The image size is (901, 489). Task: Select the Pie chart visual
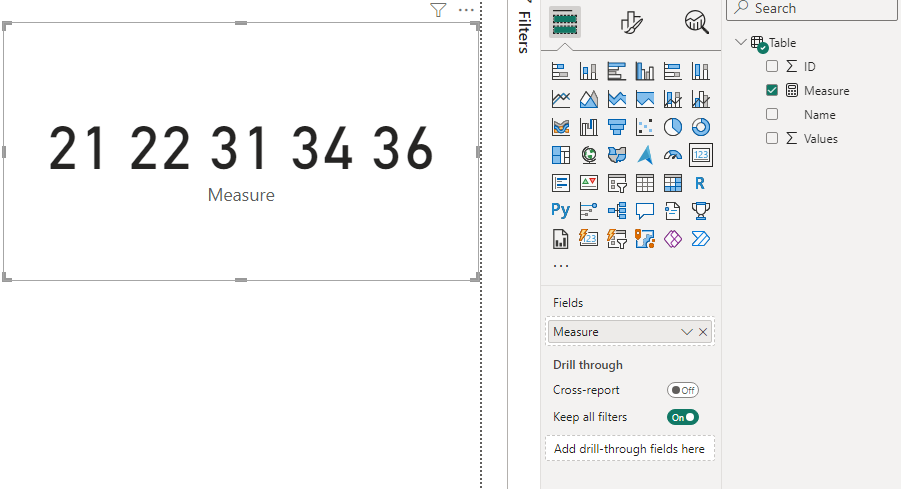click(672, 127)
